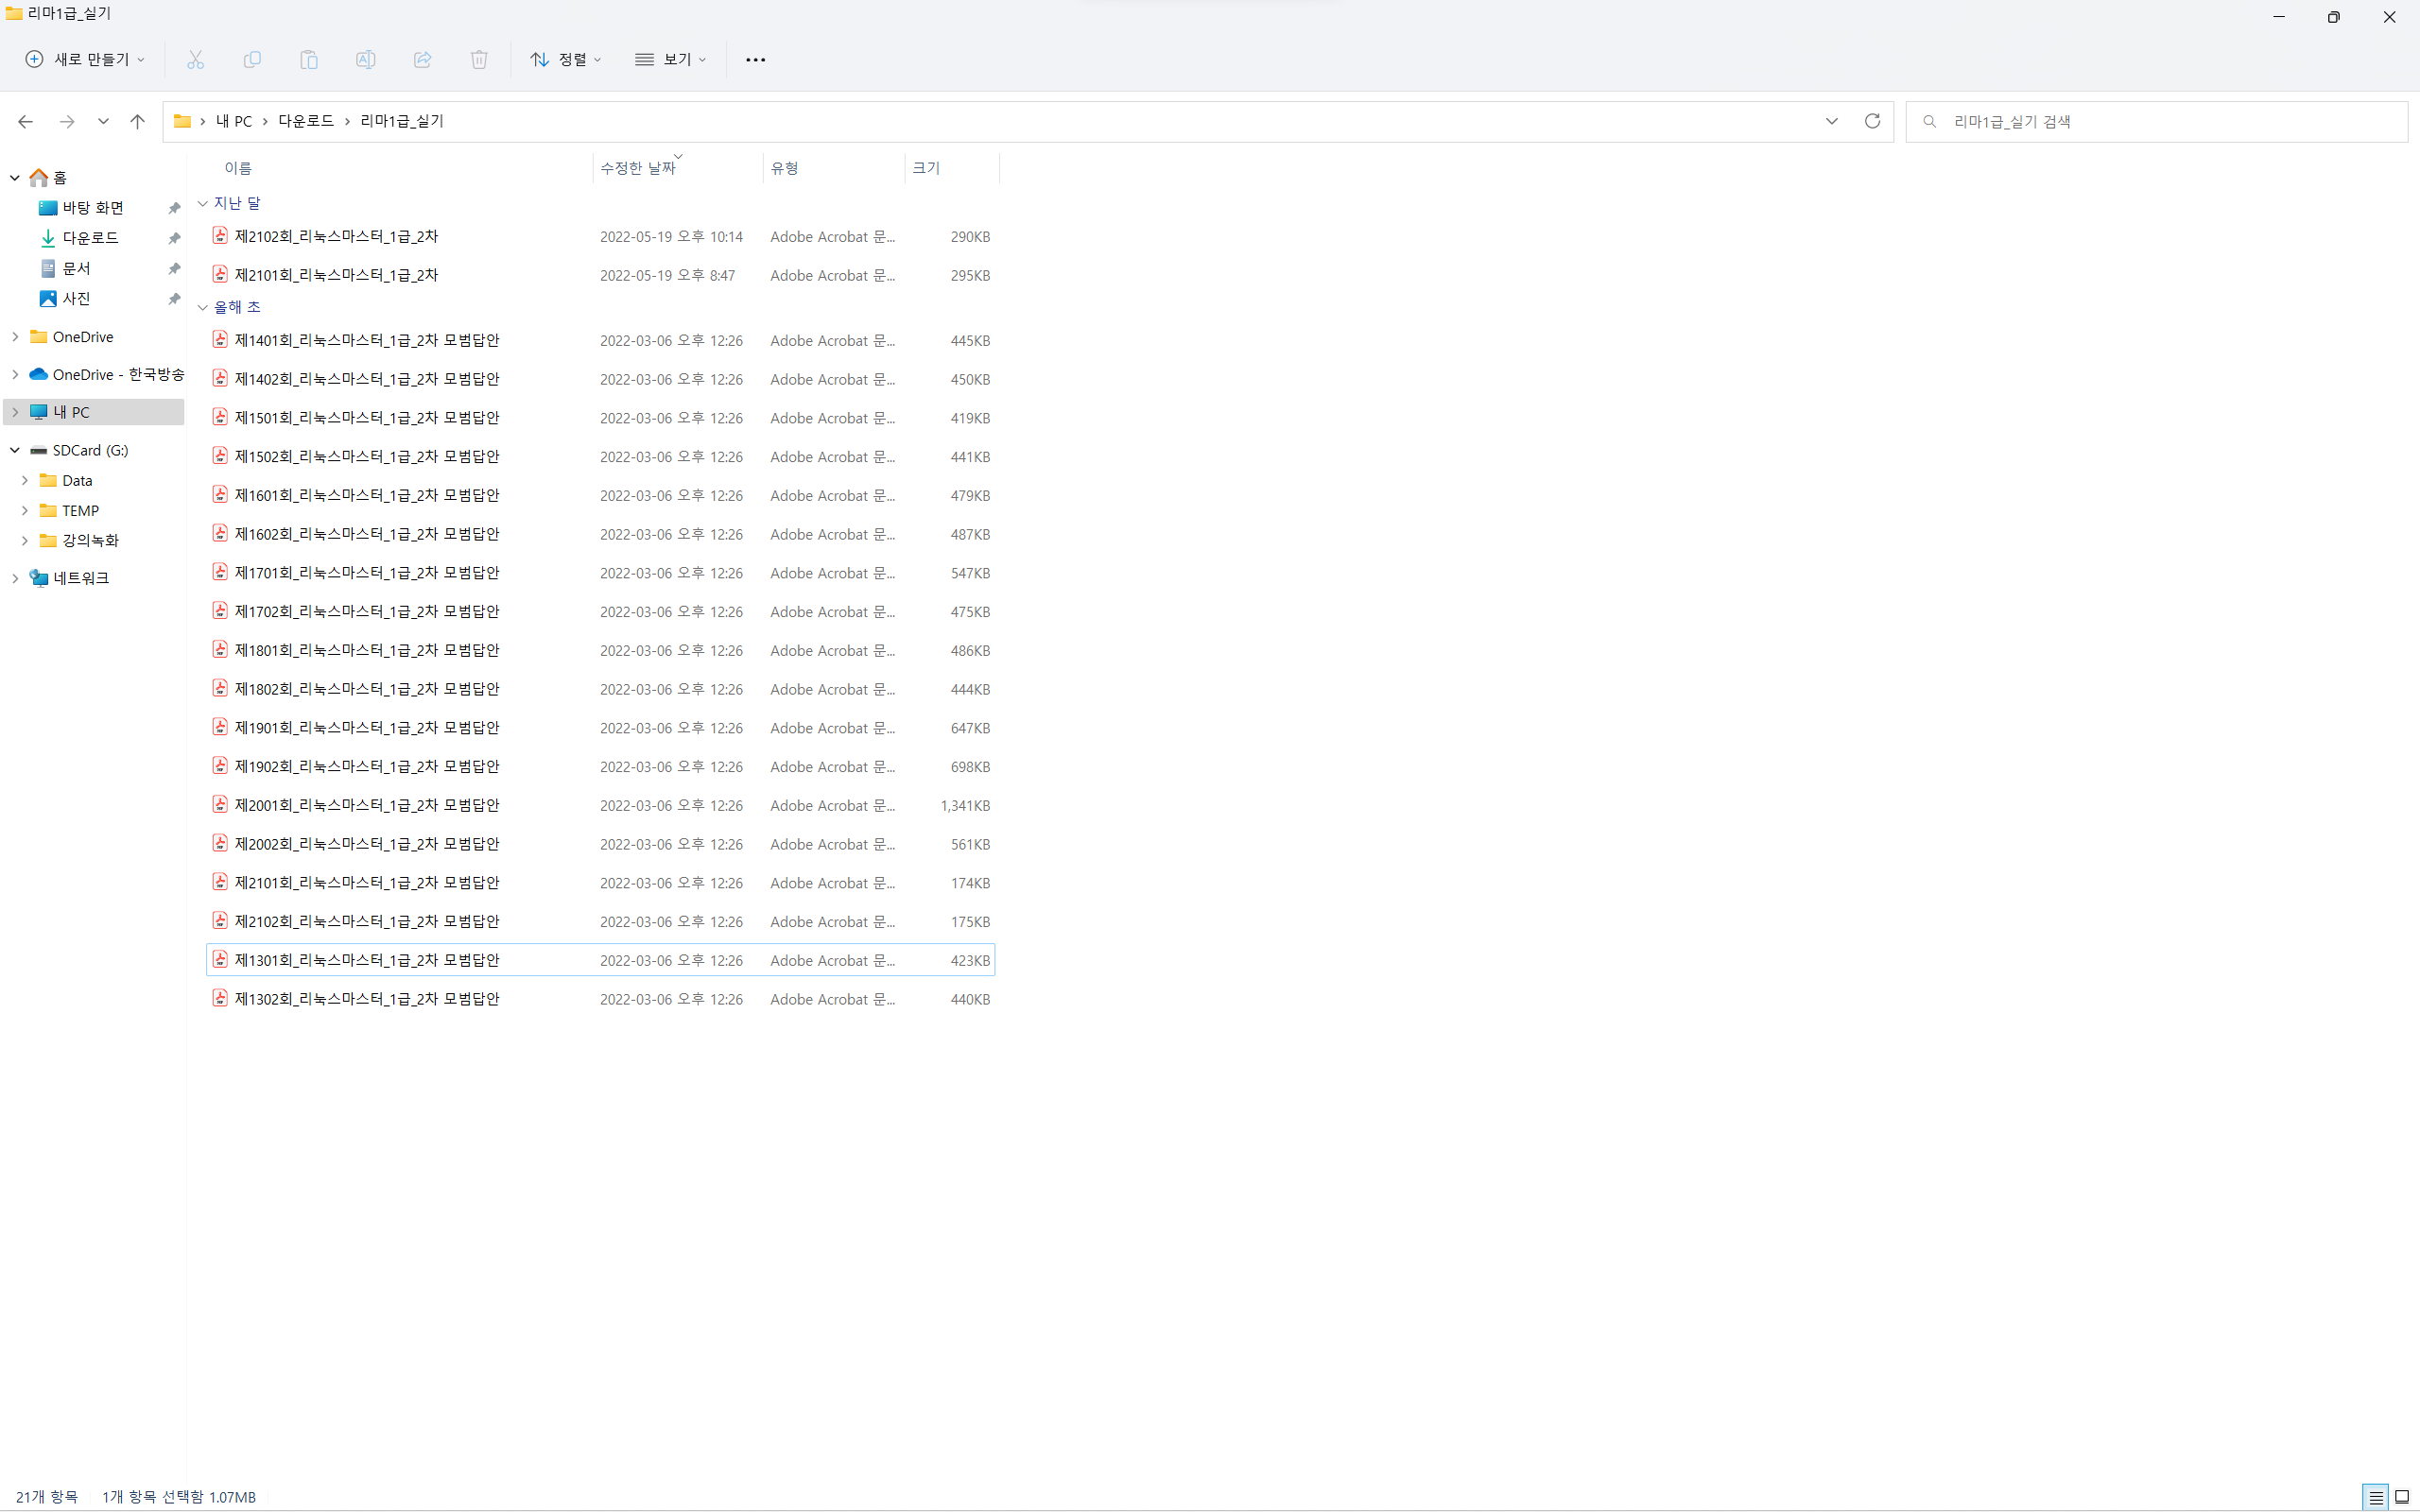
Task: Collapse the 올해 초 file group
Action: pyautogui.click(x=203, y=307)
